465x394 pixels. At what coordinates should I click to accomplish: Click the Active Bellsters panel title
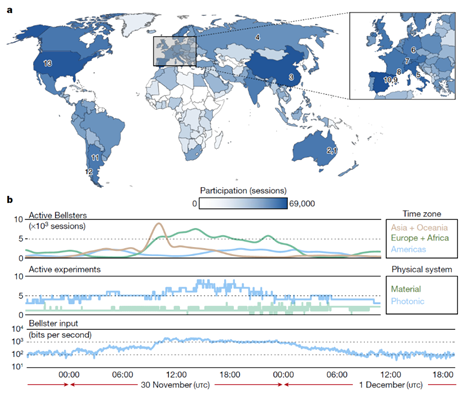[x=58, y=215]
